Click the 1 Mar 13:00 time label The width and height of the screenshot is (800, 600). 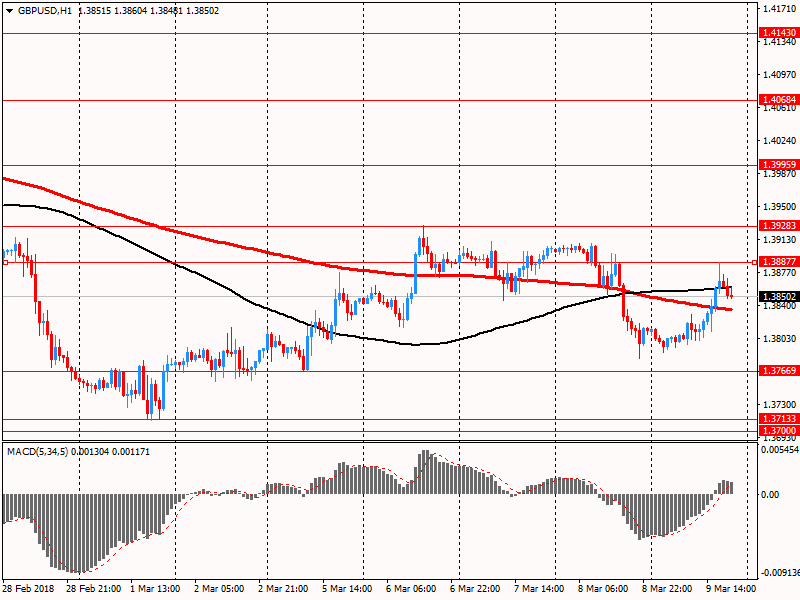[x=155, y=588]
